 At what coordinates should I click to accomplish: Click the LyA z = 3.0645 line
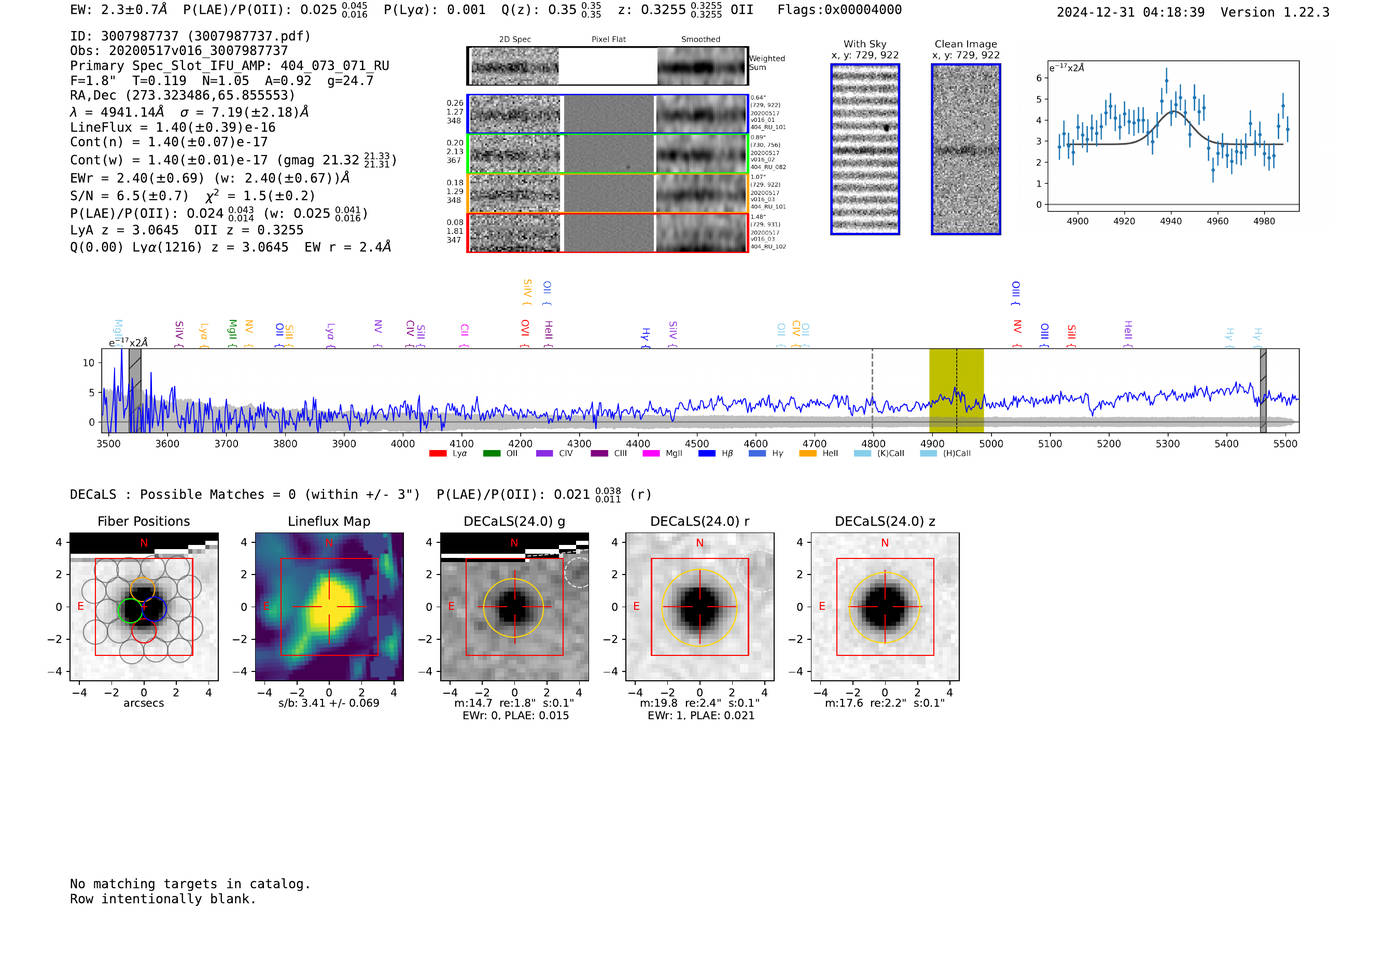(187, 230)
